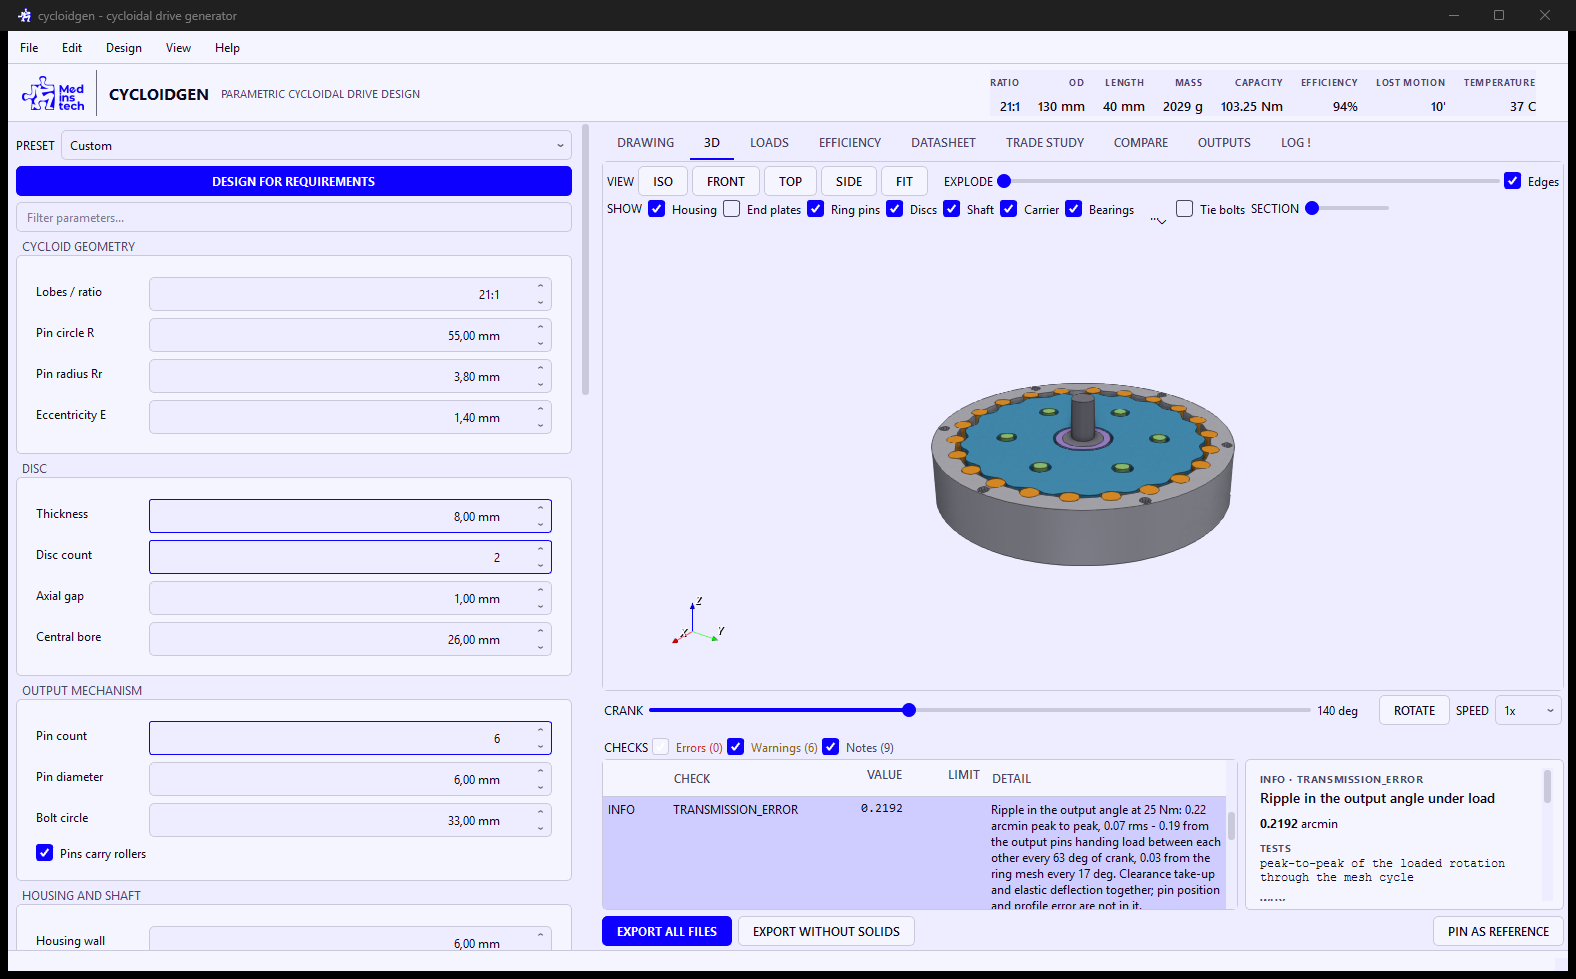Switch to the OUTPUTS tab
This screenshot has height=979, width=1576.
coord(1224,143)
